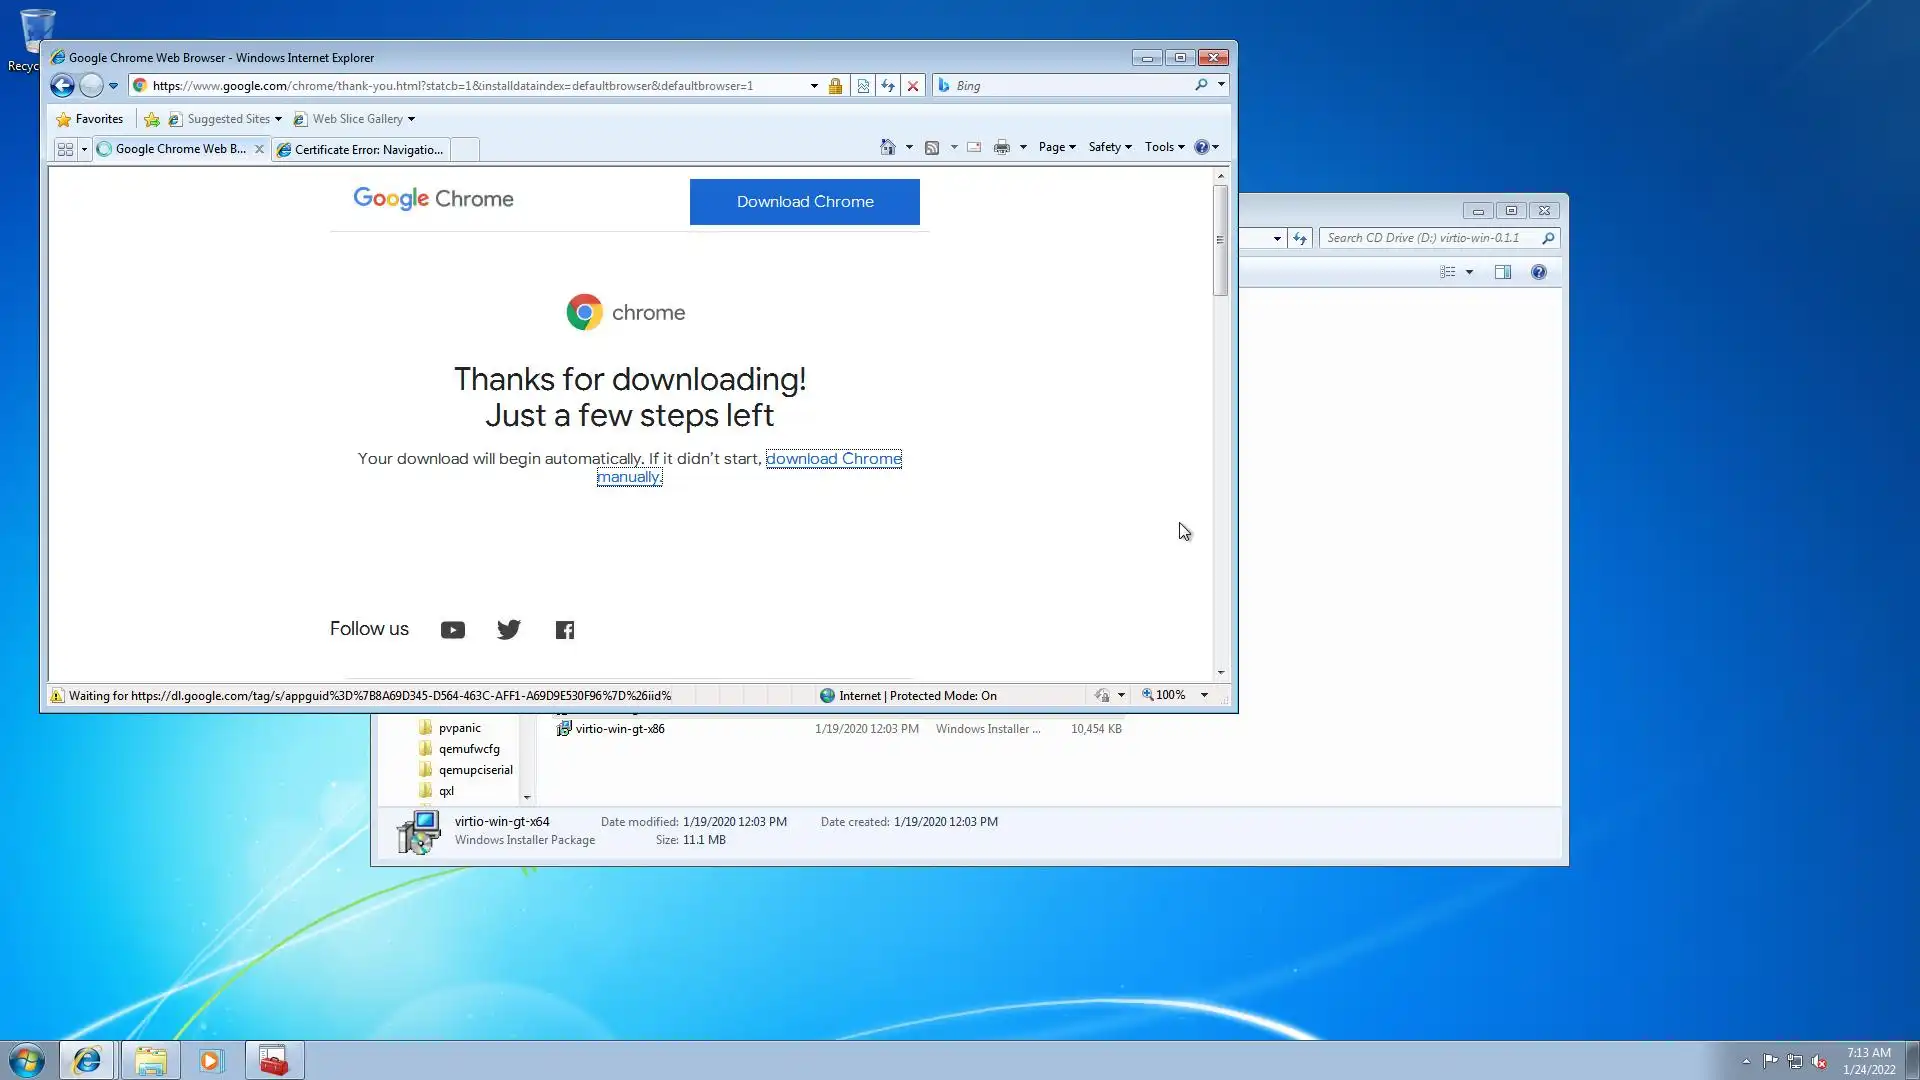Screen dimensions: 1920x1080
Task: Click the red Stop loading icon
Action: tap(913, 86)
